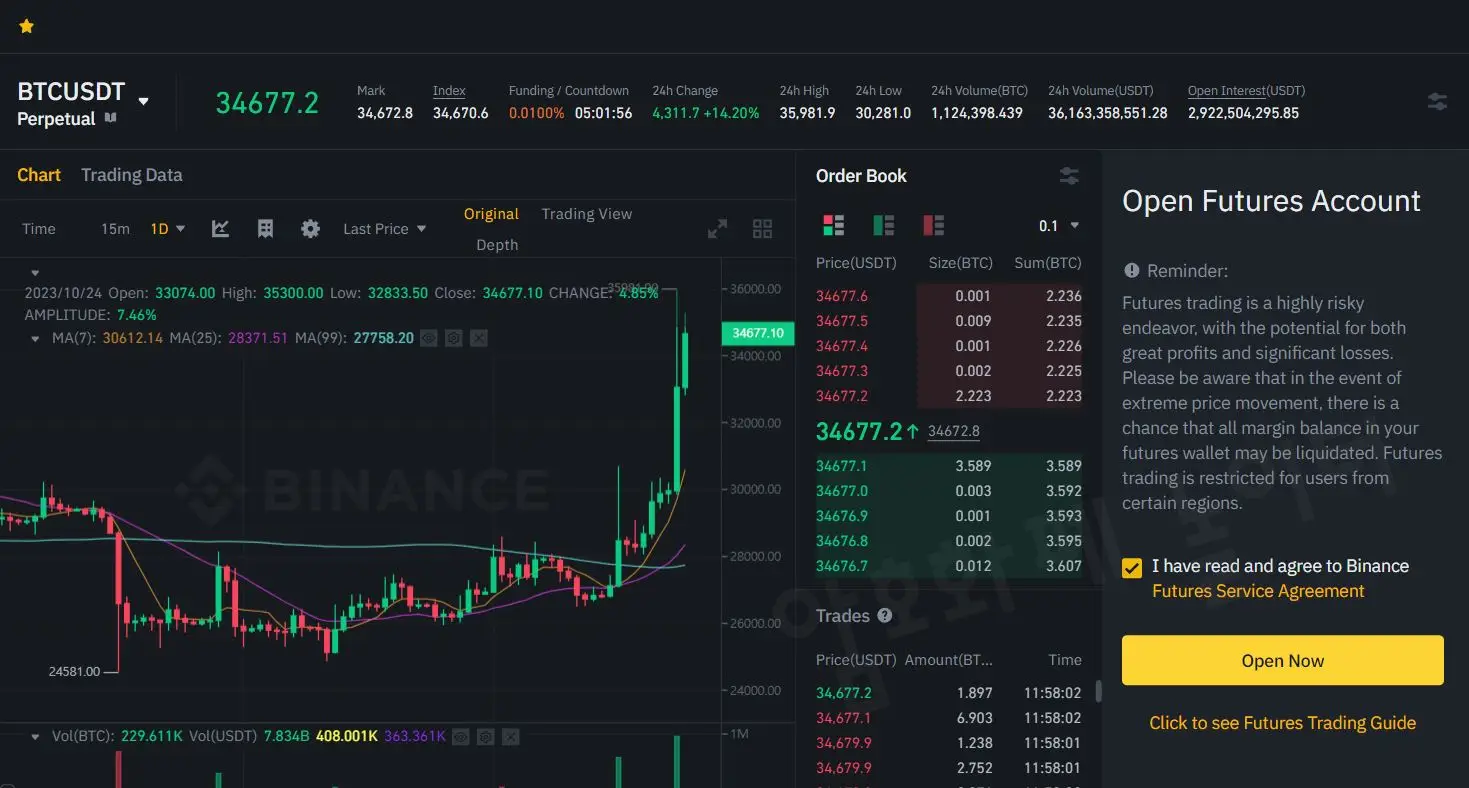Click the 24h High value 35,981.9

click(x=807, y=113)
